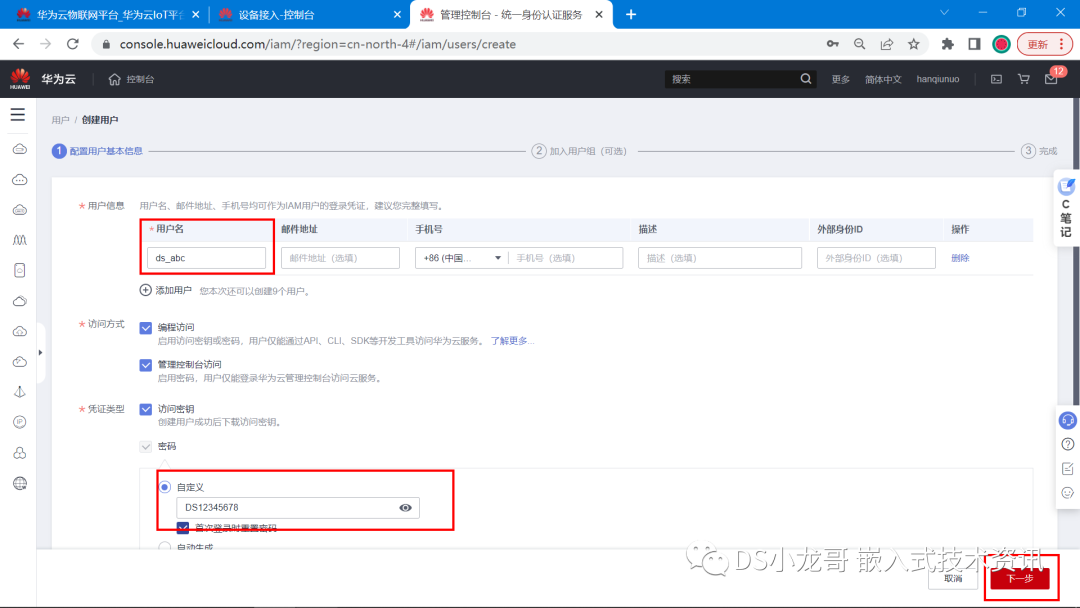Click the smiley face rating icon
This screenshot has width=1080, height=608.
click(1068, 492)
